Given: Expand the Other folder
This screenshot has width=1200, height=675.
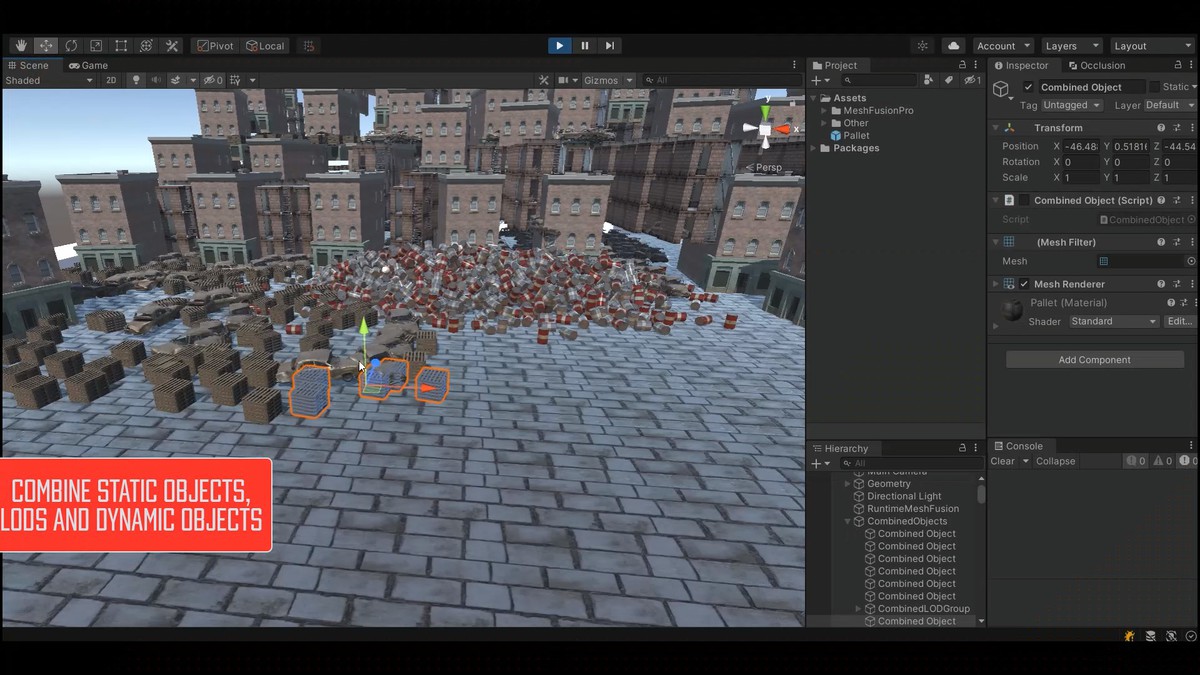Looking at the screenshot, I should 825,123.
